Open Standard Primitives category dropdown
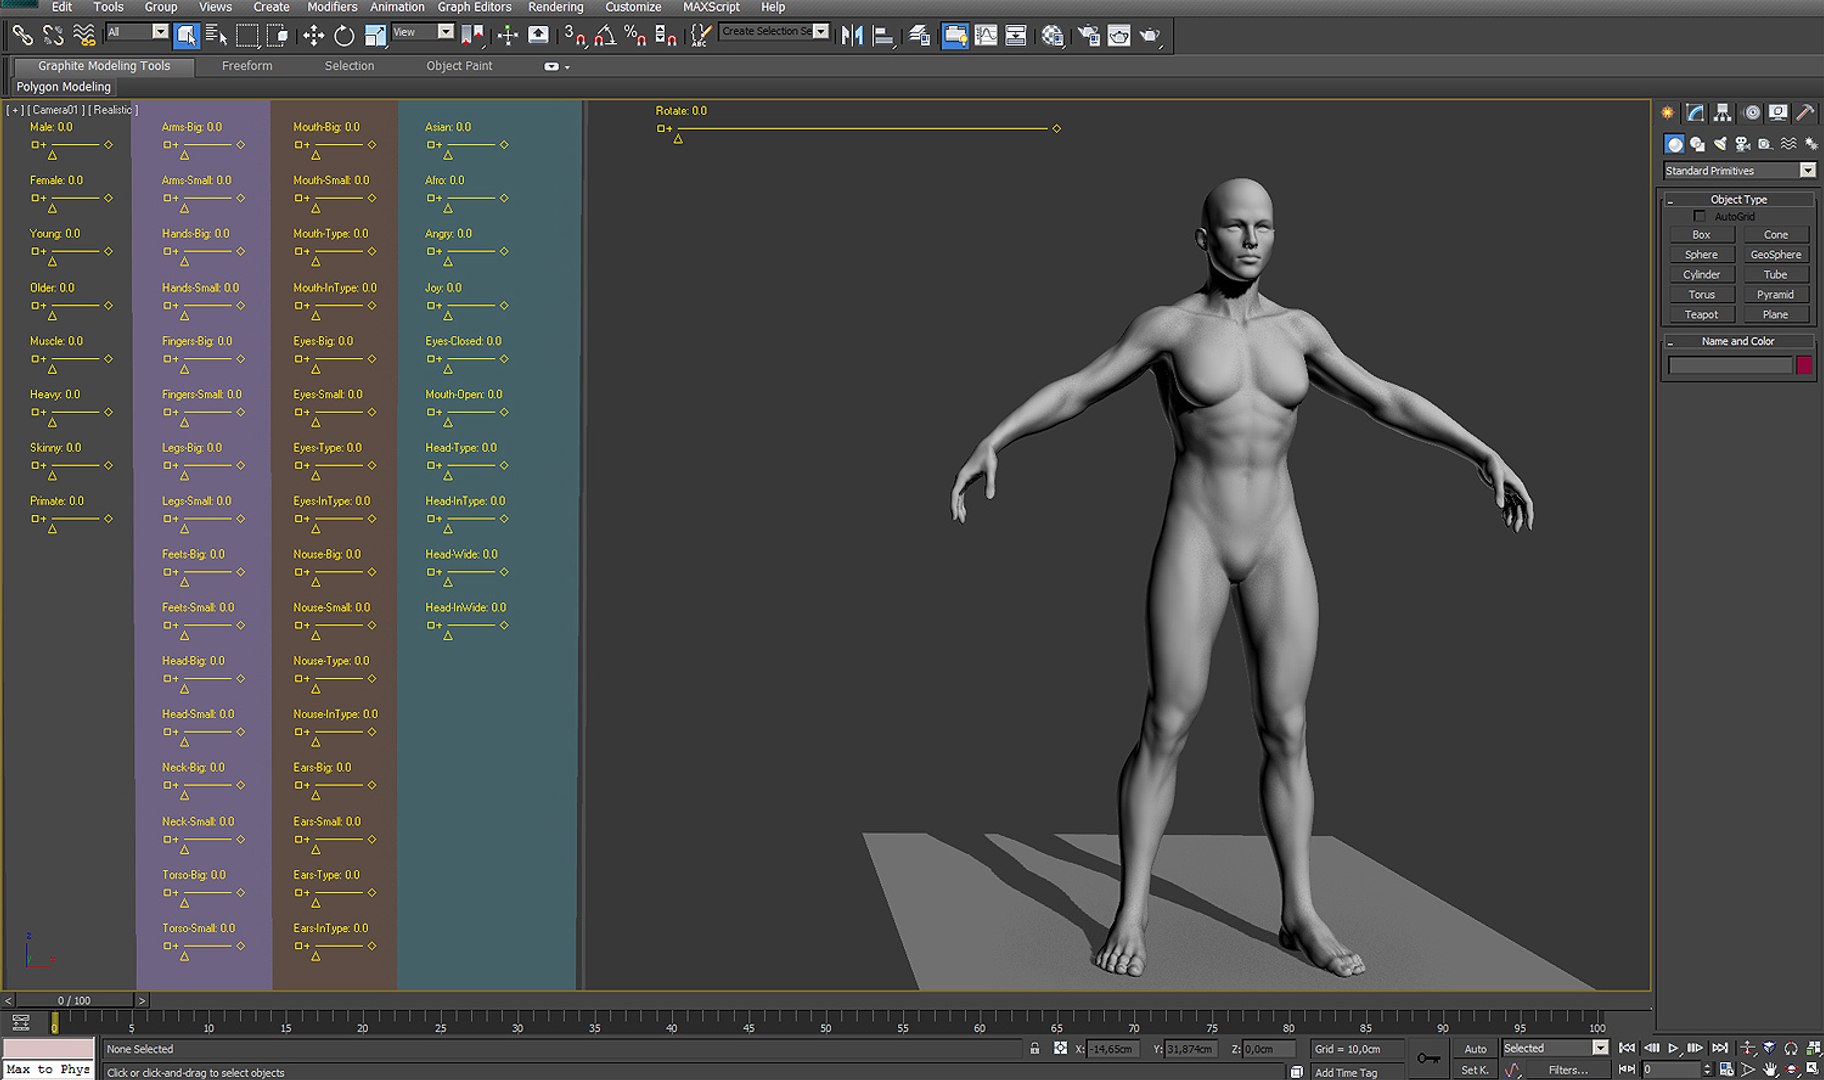 click(x=1740, y=171)
